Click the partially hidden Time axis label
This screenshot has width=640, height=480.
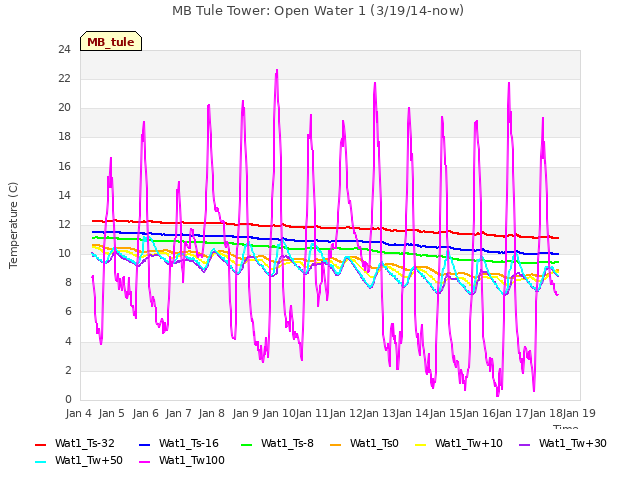pyautogui.click(x=566, y=427)
